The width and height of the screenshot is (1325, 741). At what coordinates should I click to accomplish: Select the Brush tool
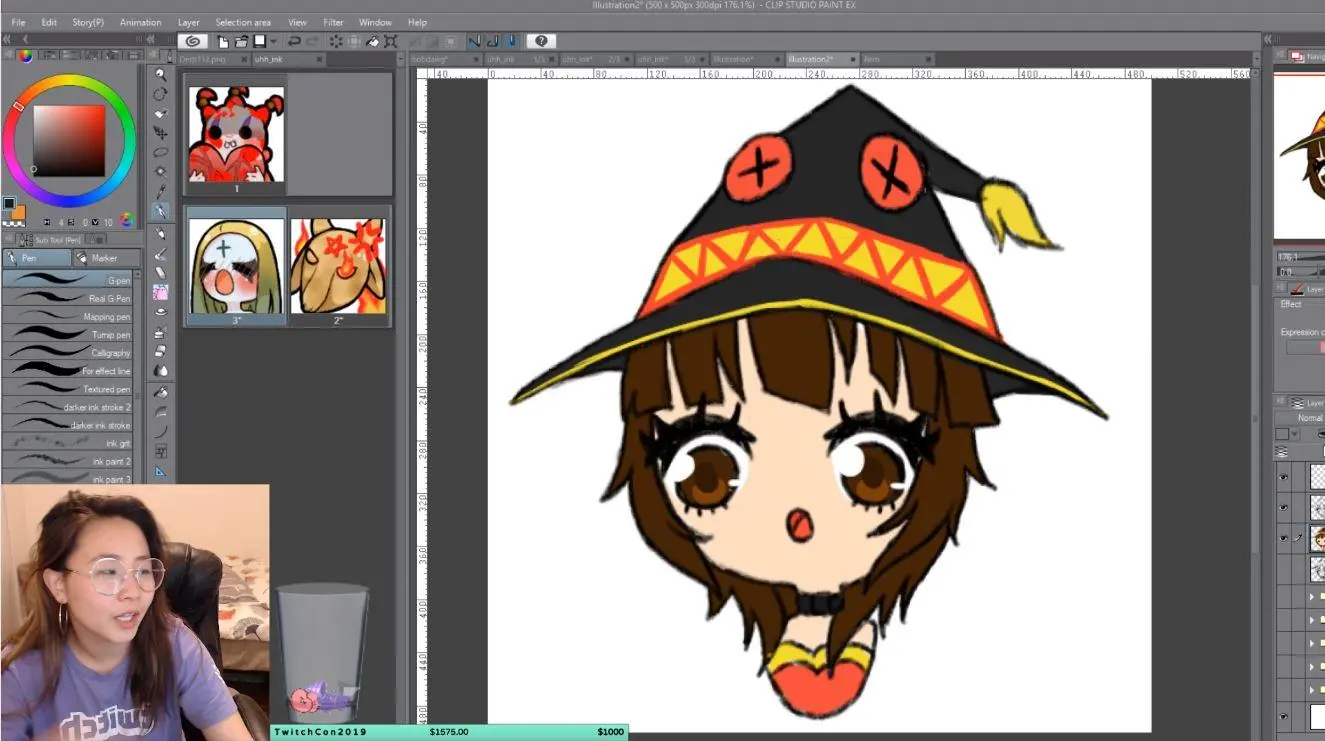coord(160,253)
